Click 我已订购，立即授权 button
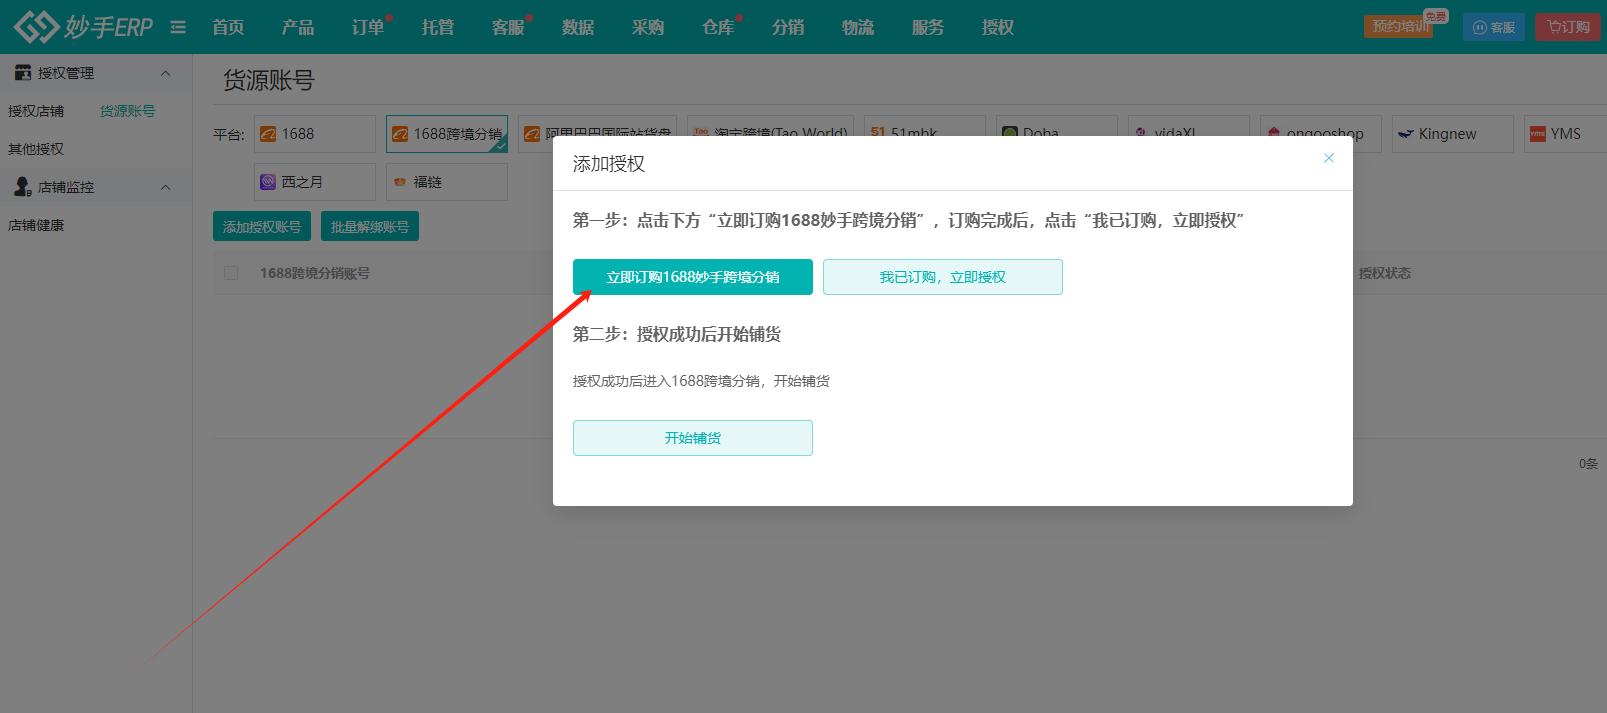This screenshot has height=713, width=1607. [x=943, y=277]
